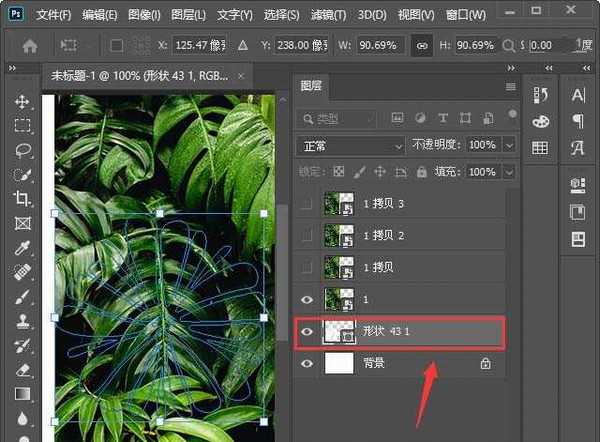Select the Rectangular Marquee tool
Screen dimensions: 600x442
(22, 126)
